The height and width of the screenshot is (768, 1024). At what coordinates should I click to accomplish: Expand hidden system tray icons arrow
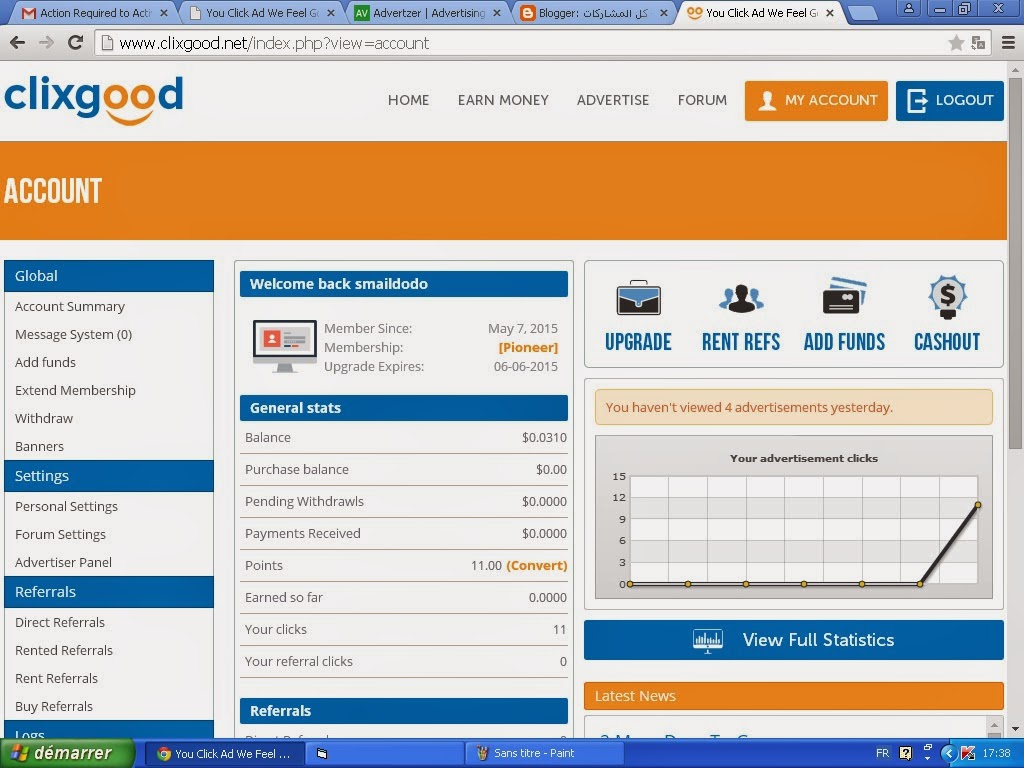950,754
